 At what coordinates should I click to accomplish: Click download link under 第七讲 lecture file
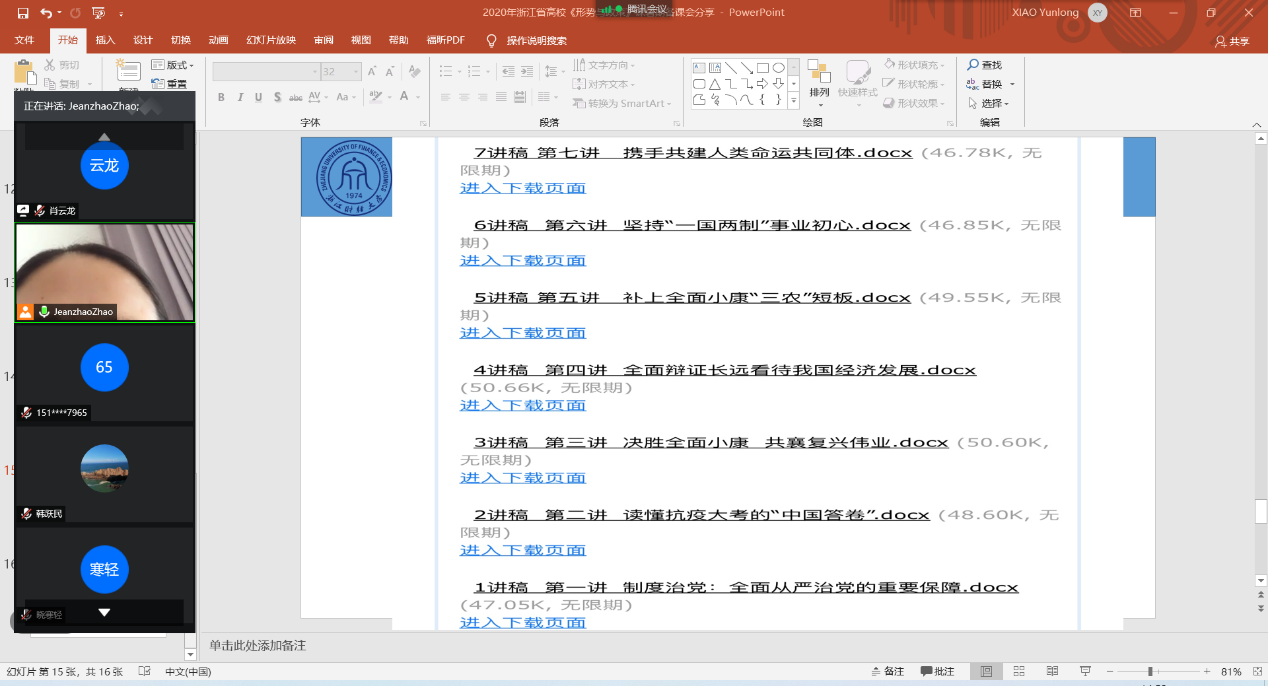tap(522, 188)
